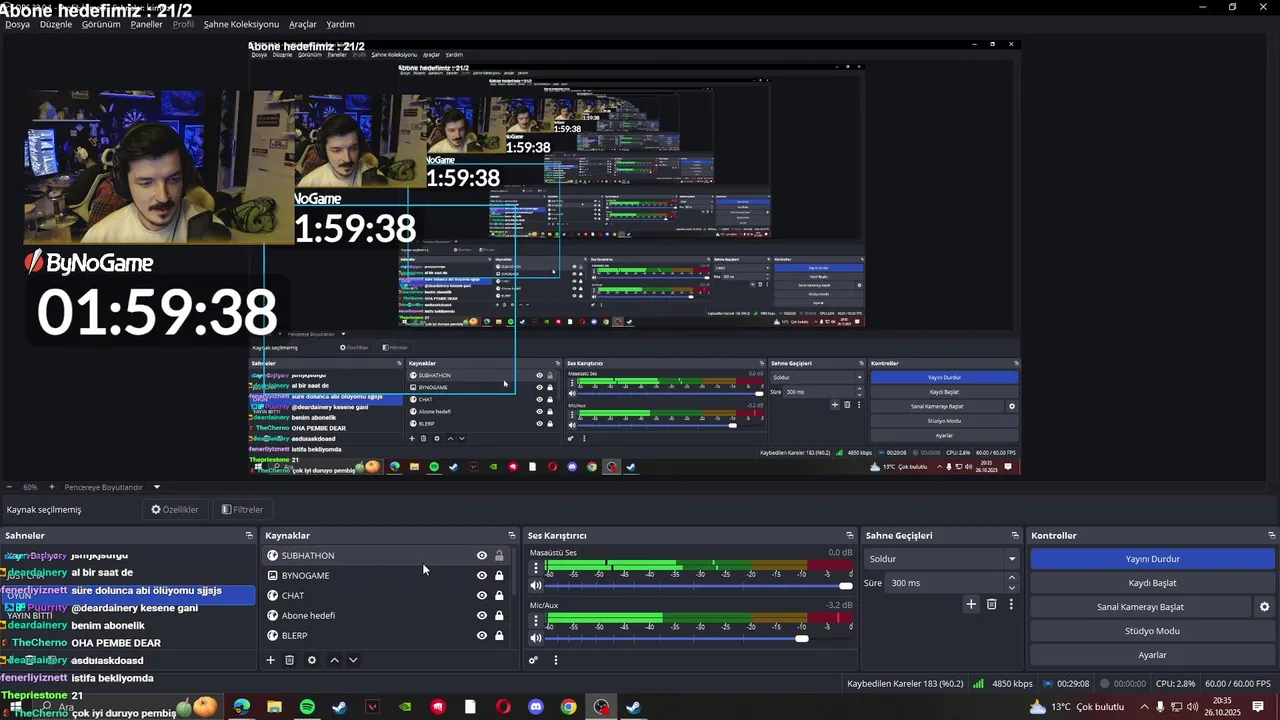Image resolution: width=1280 pixels, height=720 pixels.
Task: Toggle lock on CHAT source
Action: click(499, 596)
